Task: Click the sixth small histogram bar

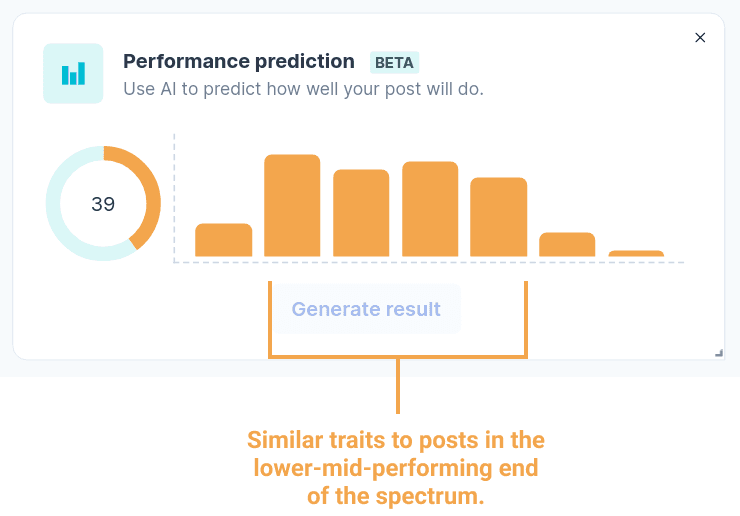Action: (567, 245)
